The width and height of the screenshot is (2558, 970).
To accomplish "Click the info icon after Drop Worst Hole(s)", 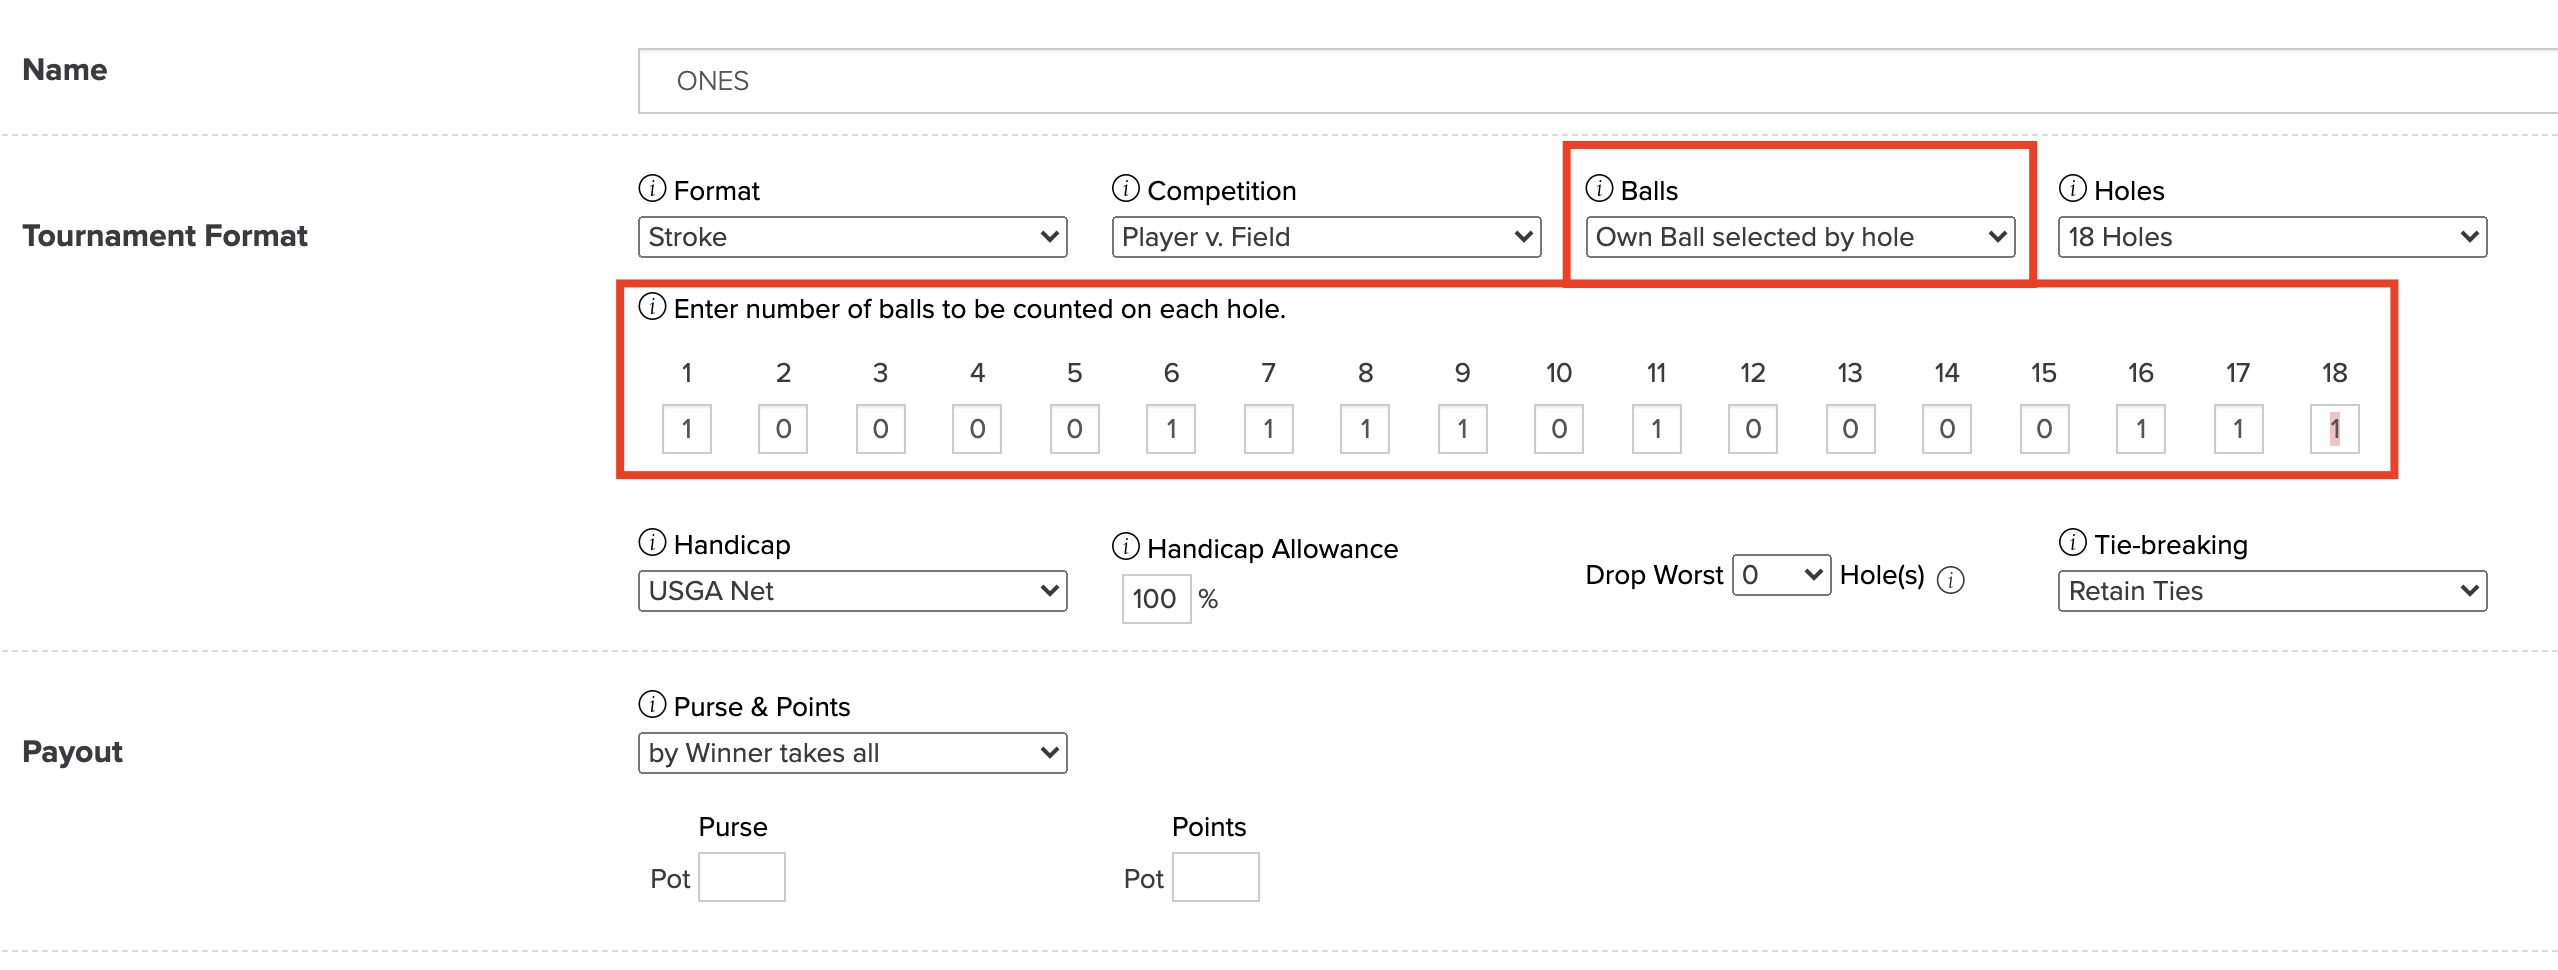I will [x=1951, y=579].
